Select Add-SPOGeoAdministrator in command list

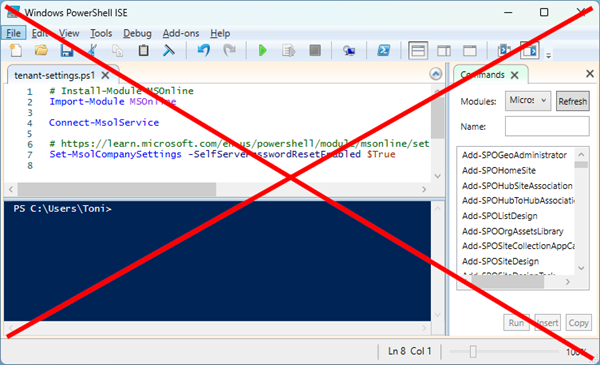(514, 155)
